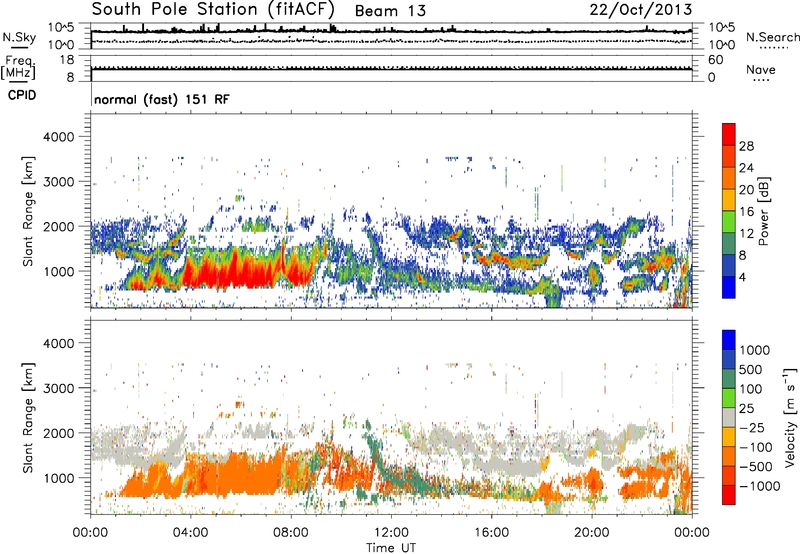Click the date '22/Oct/2013'
The width and height of the screenshot is (800, 554).
tap(641, 9)
